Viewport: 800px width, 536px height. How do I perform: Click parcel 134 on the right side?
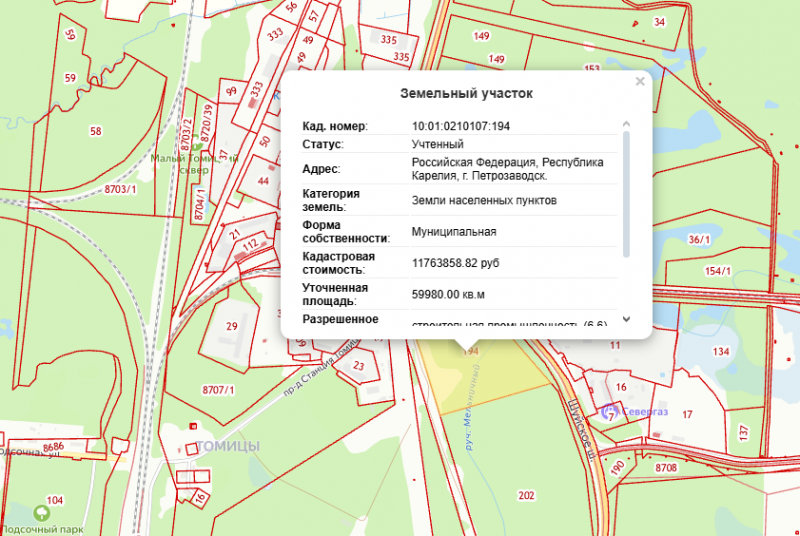tap(720, 352)
